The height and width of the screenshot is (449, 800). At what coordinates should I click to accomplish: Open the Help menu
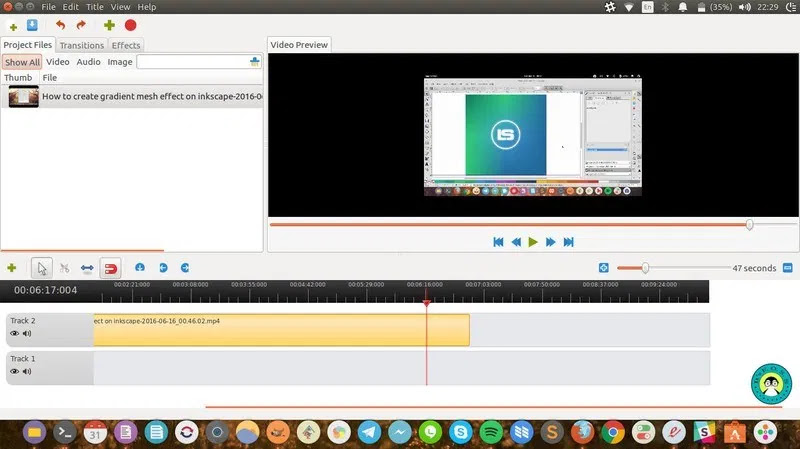[147, 7]
